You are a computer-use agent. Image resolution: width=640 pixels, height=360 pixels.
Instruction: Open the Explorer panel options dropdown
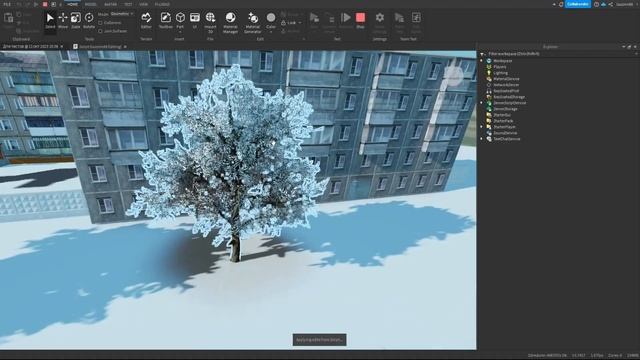click(x=623, y=47)
